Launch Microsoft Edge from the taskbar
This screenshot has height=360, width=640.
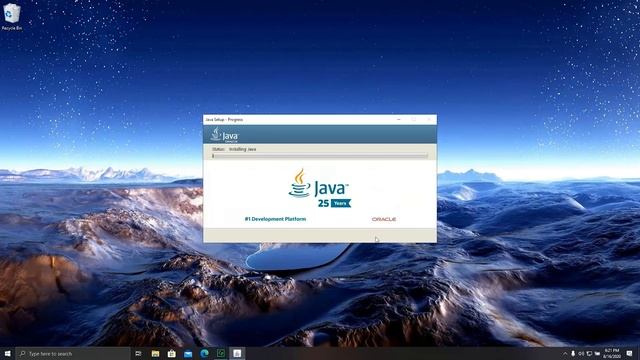pyautogui.click(x=204, y=353)
